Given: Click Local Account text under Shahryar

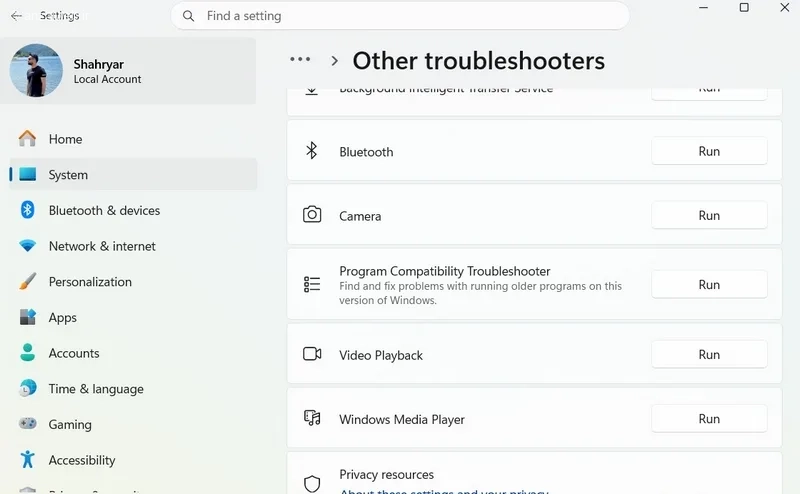Looking at the screenshot, I should (107, 79).
